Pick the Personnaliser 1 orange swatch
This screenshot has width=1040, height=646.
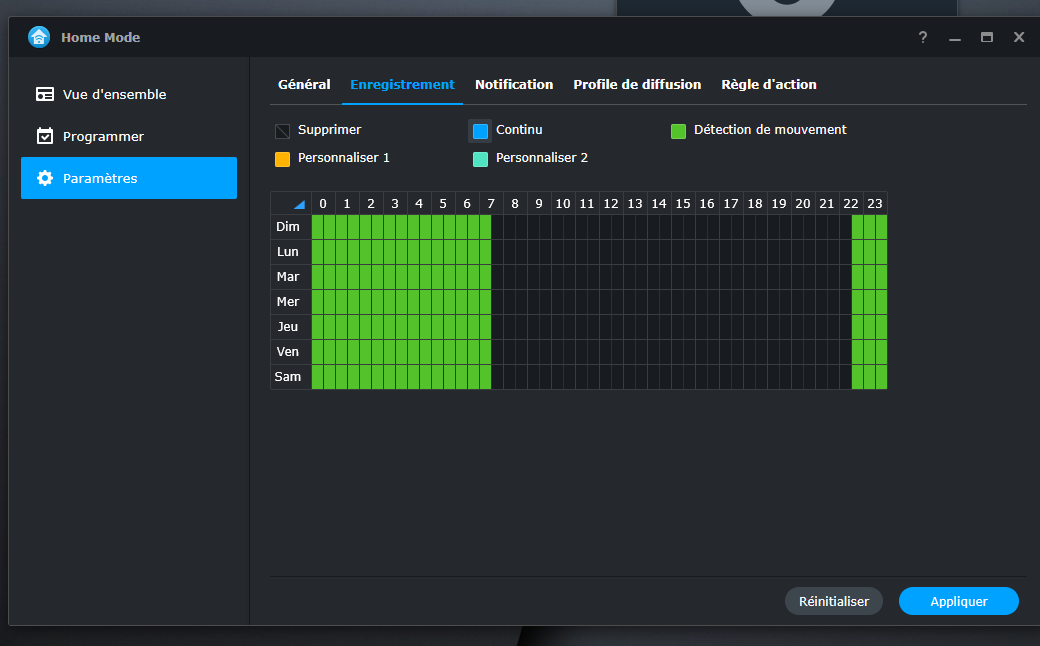282,159
